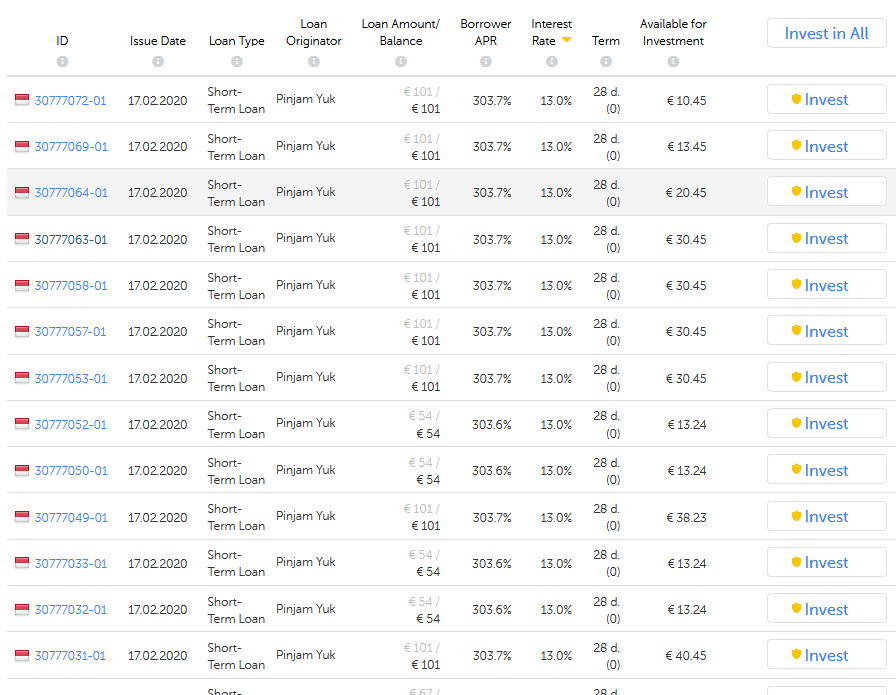Viewport: 896px width, 695px height.
Task: Sort the table by Borrower APR header
Action: [486, 32]
